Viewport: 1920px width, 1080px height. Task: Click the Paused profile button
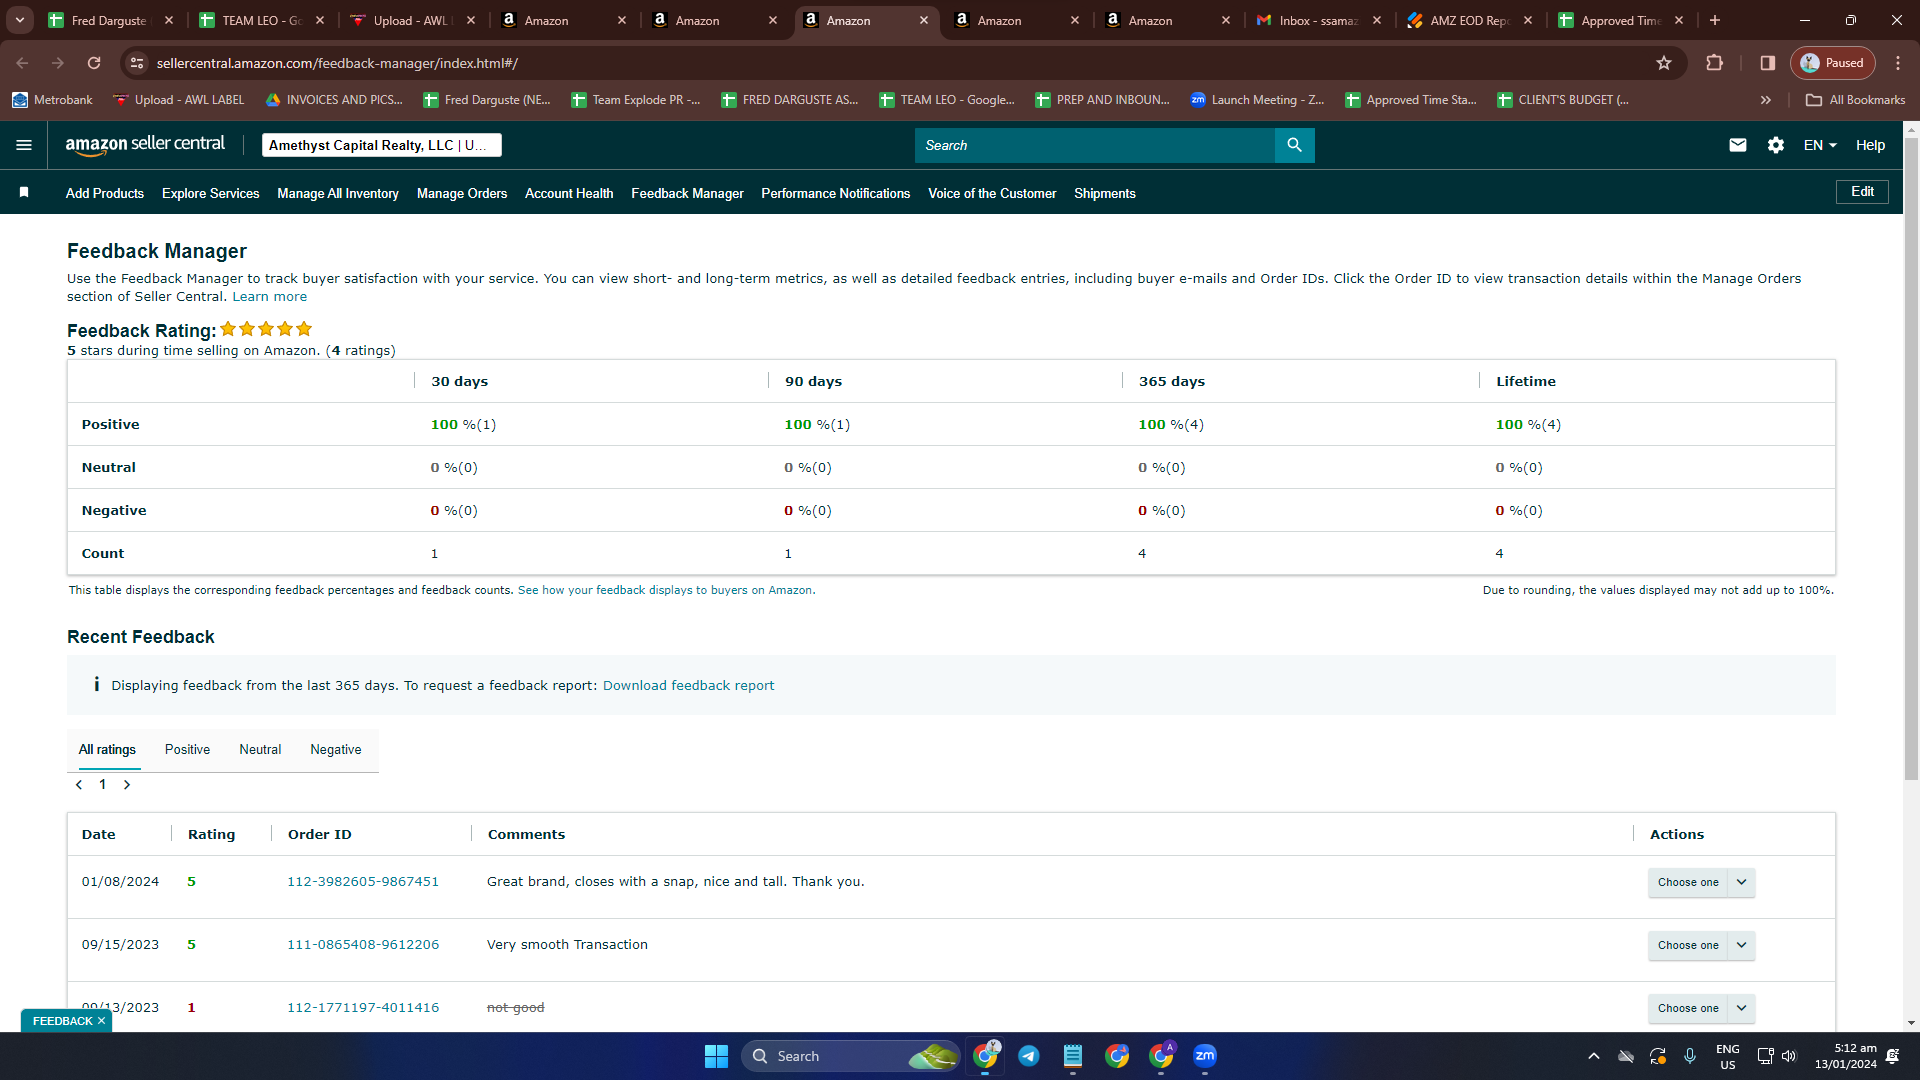[x=1833, y=63]
